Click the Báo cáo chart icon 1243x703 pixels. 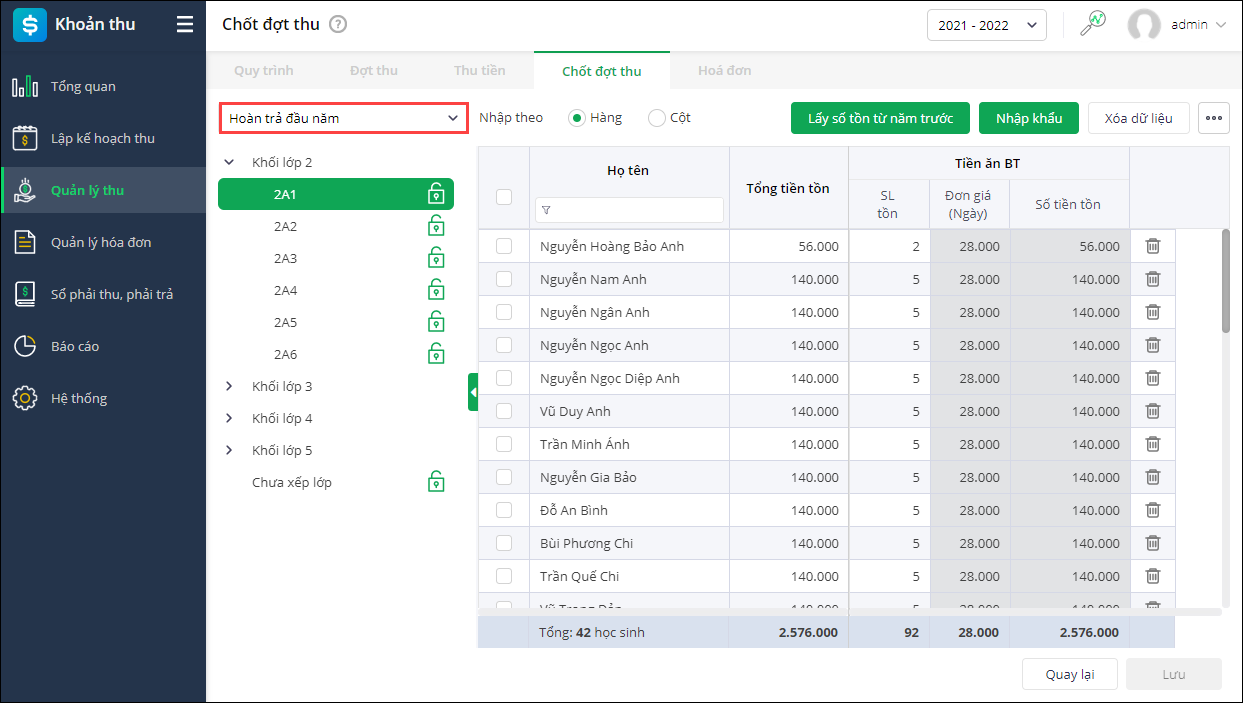click(25, 346)
